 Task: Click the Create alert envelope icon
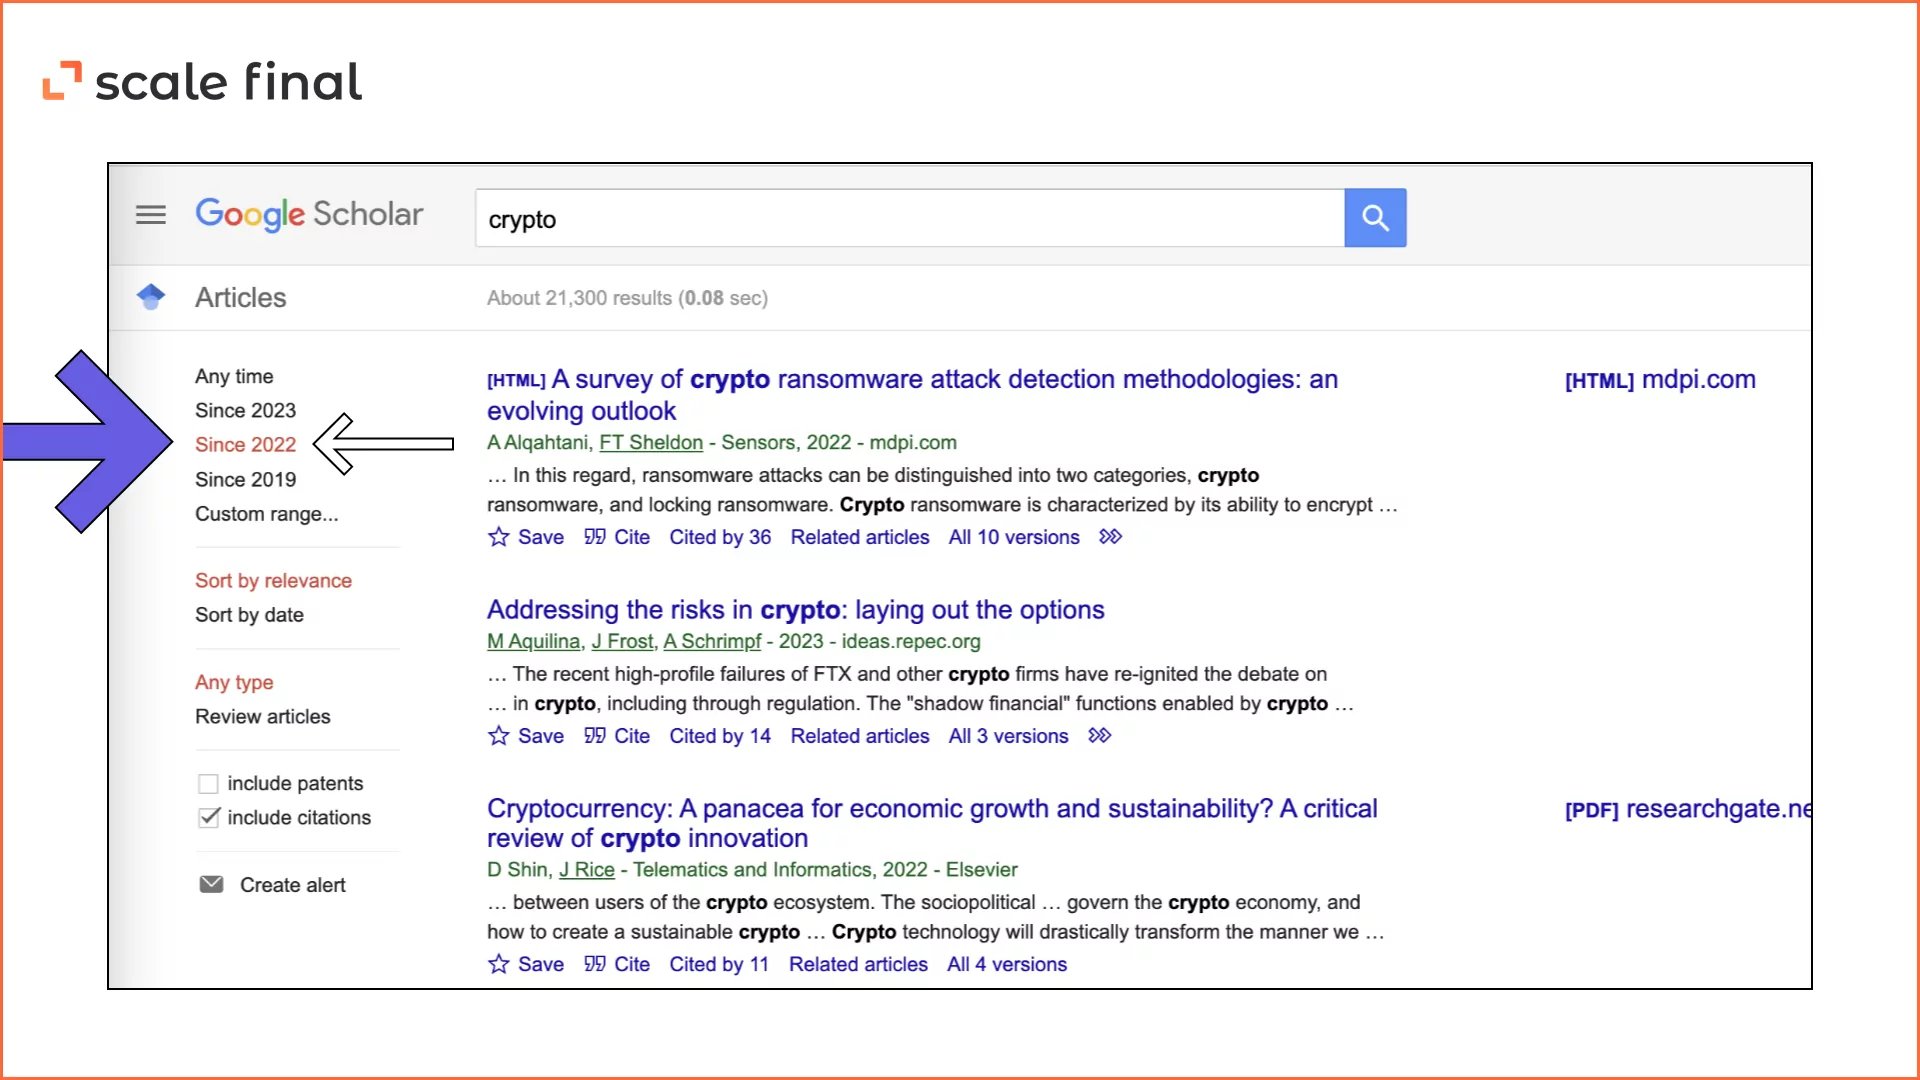211,884
